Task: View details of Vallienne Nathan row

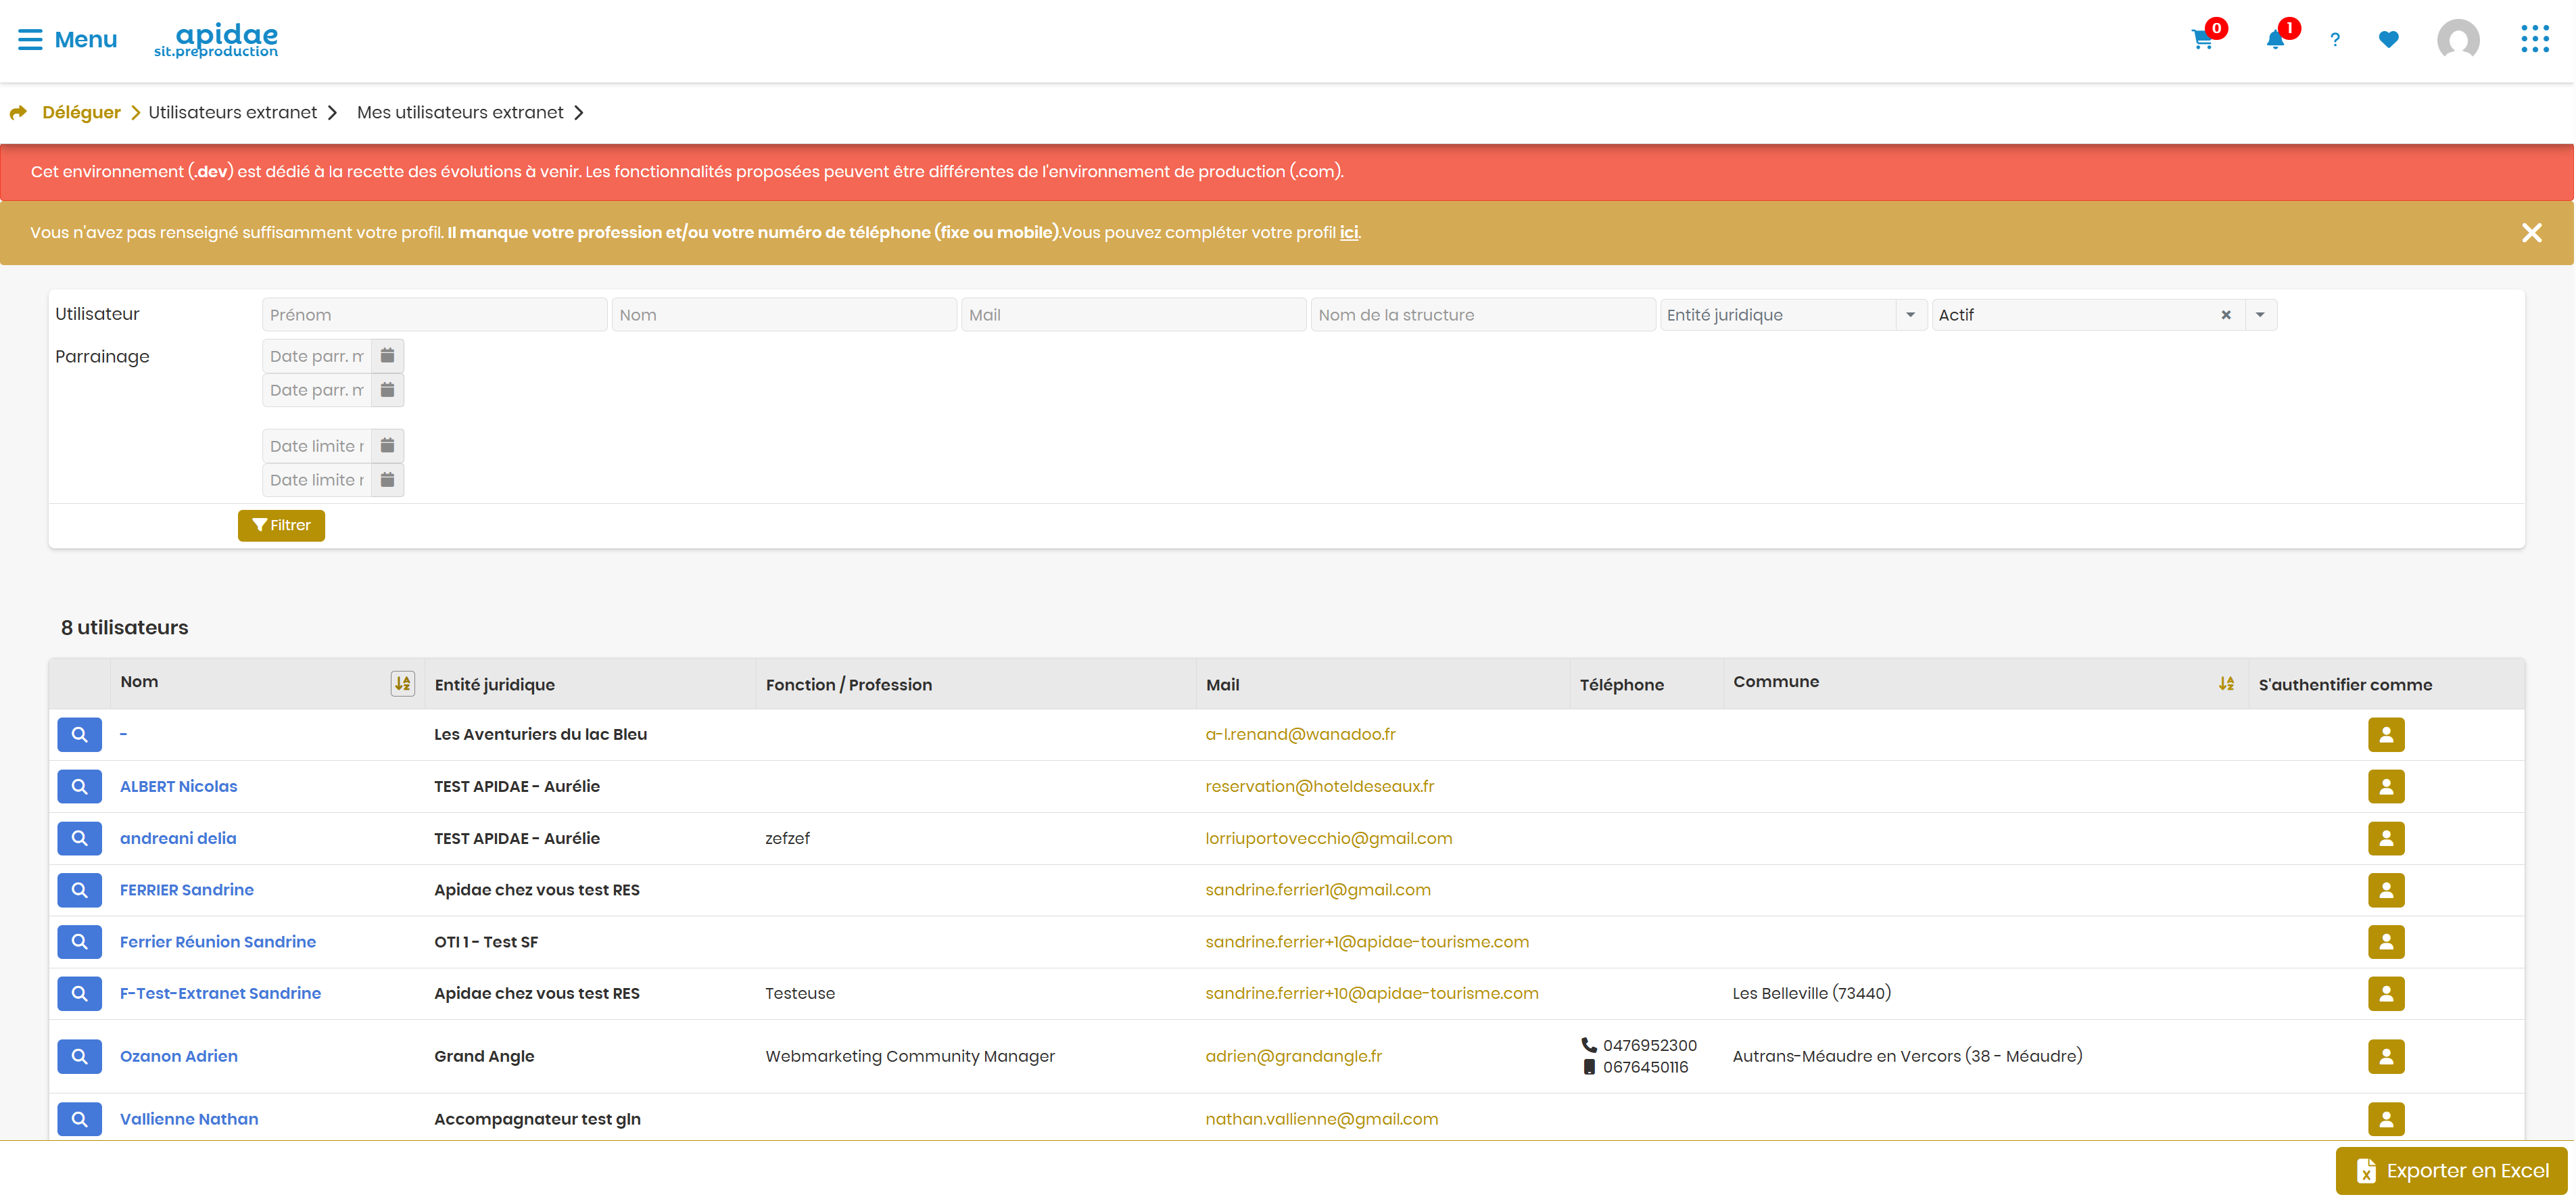Action: point(79,1120)
